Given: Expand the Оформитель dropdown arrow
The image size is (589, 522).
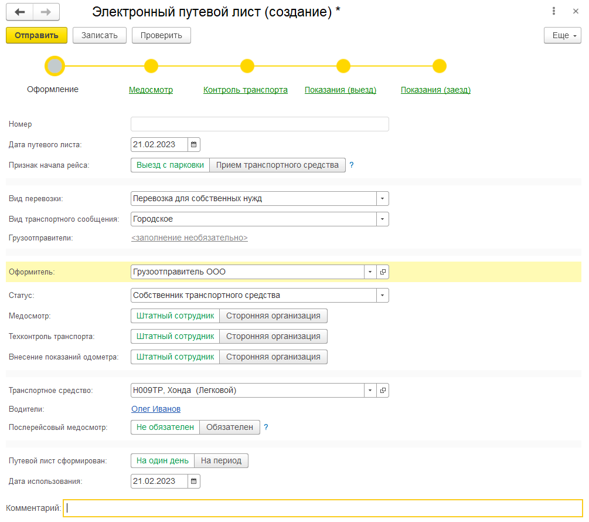Looking at the screenshot, I should pos(370,272).
